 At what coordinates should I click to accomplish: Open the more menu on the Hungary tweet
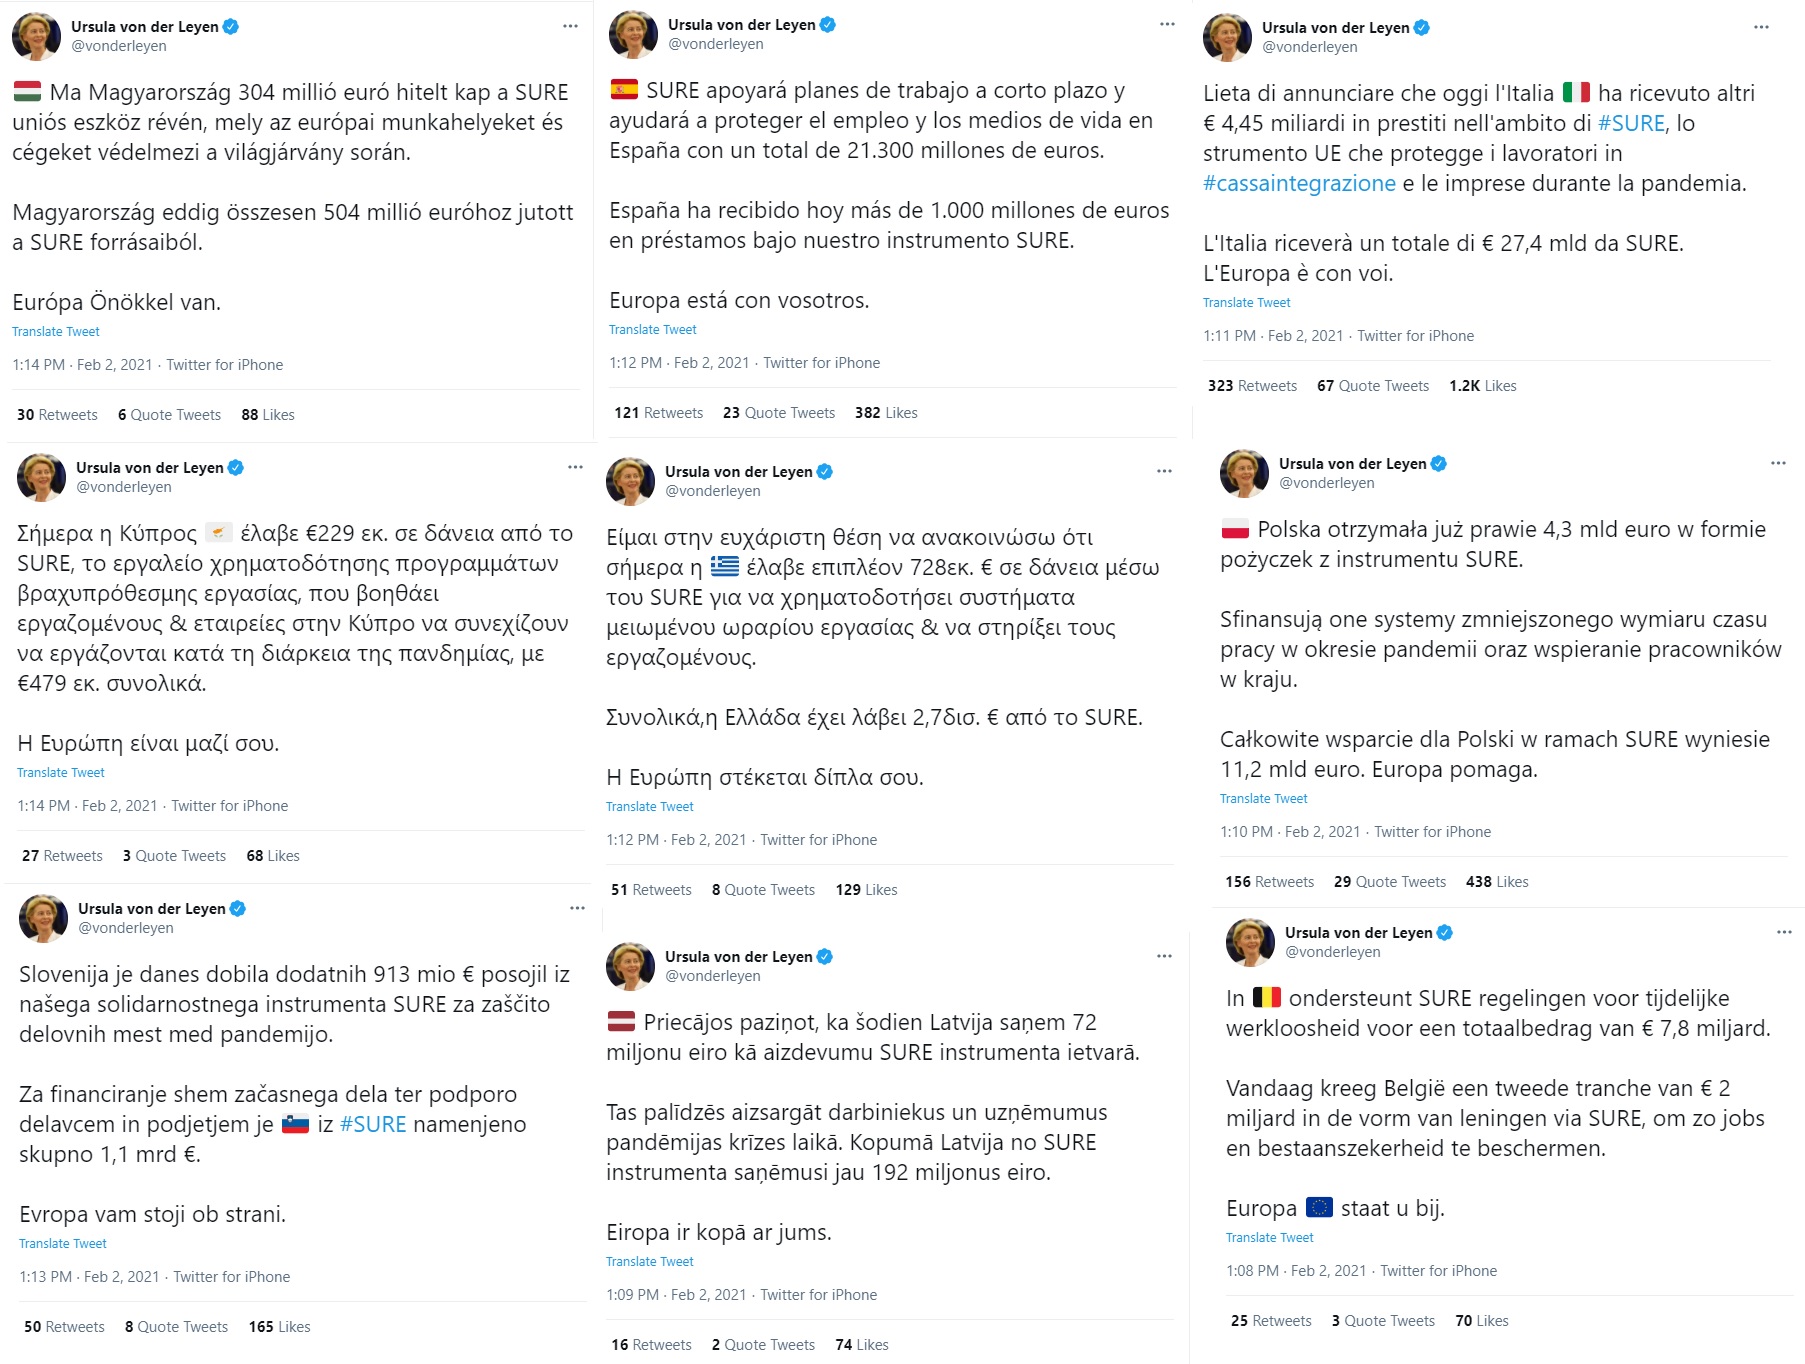pyautogui.click(x=570, y=26)
